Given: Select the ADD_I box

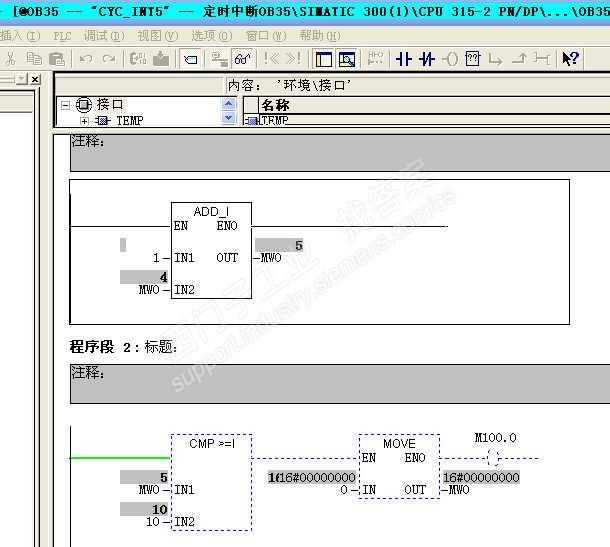Looking at the screenshot, I should click(x=211, y=251).
